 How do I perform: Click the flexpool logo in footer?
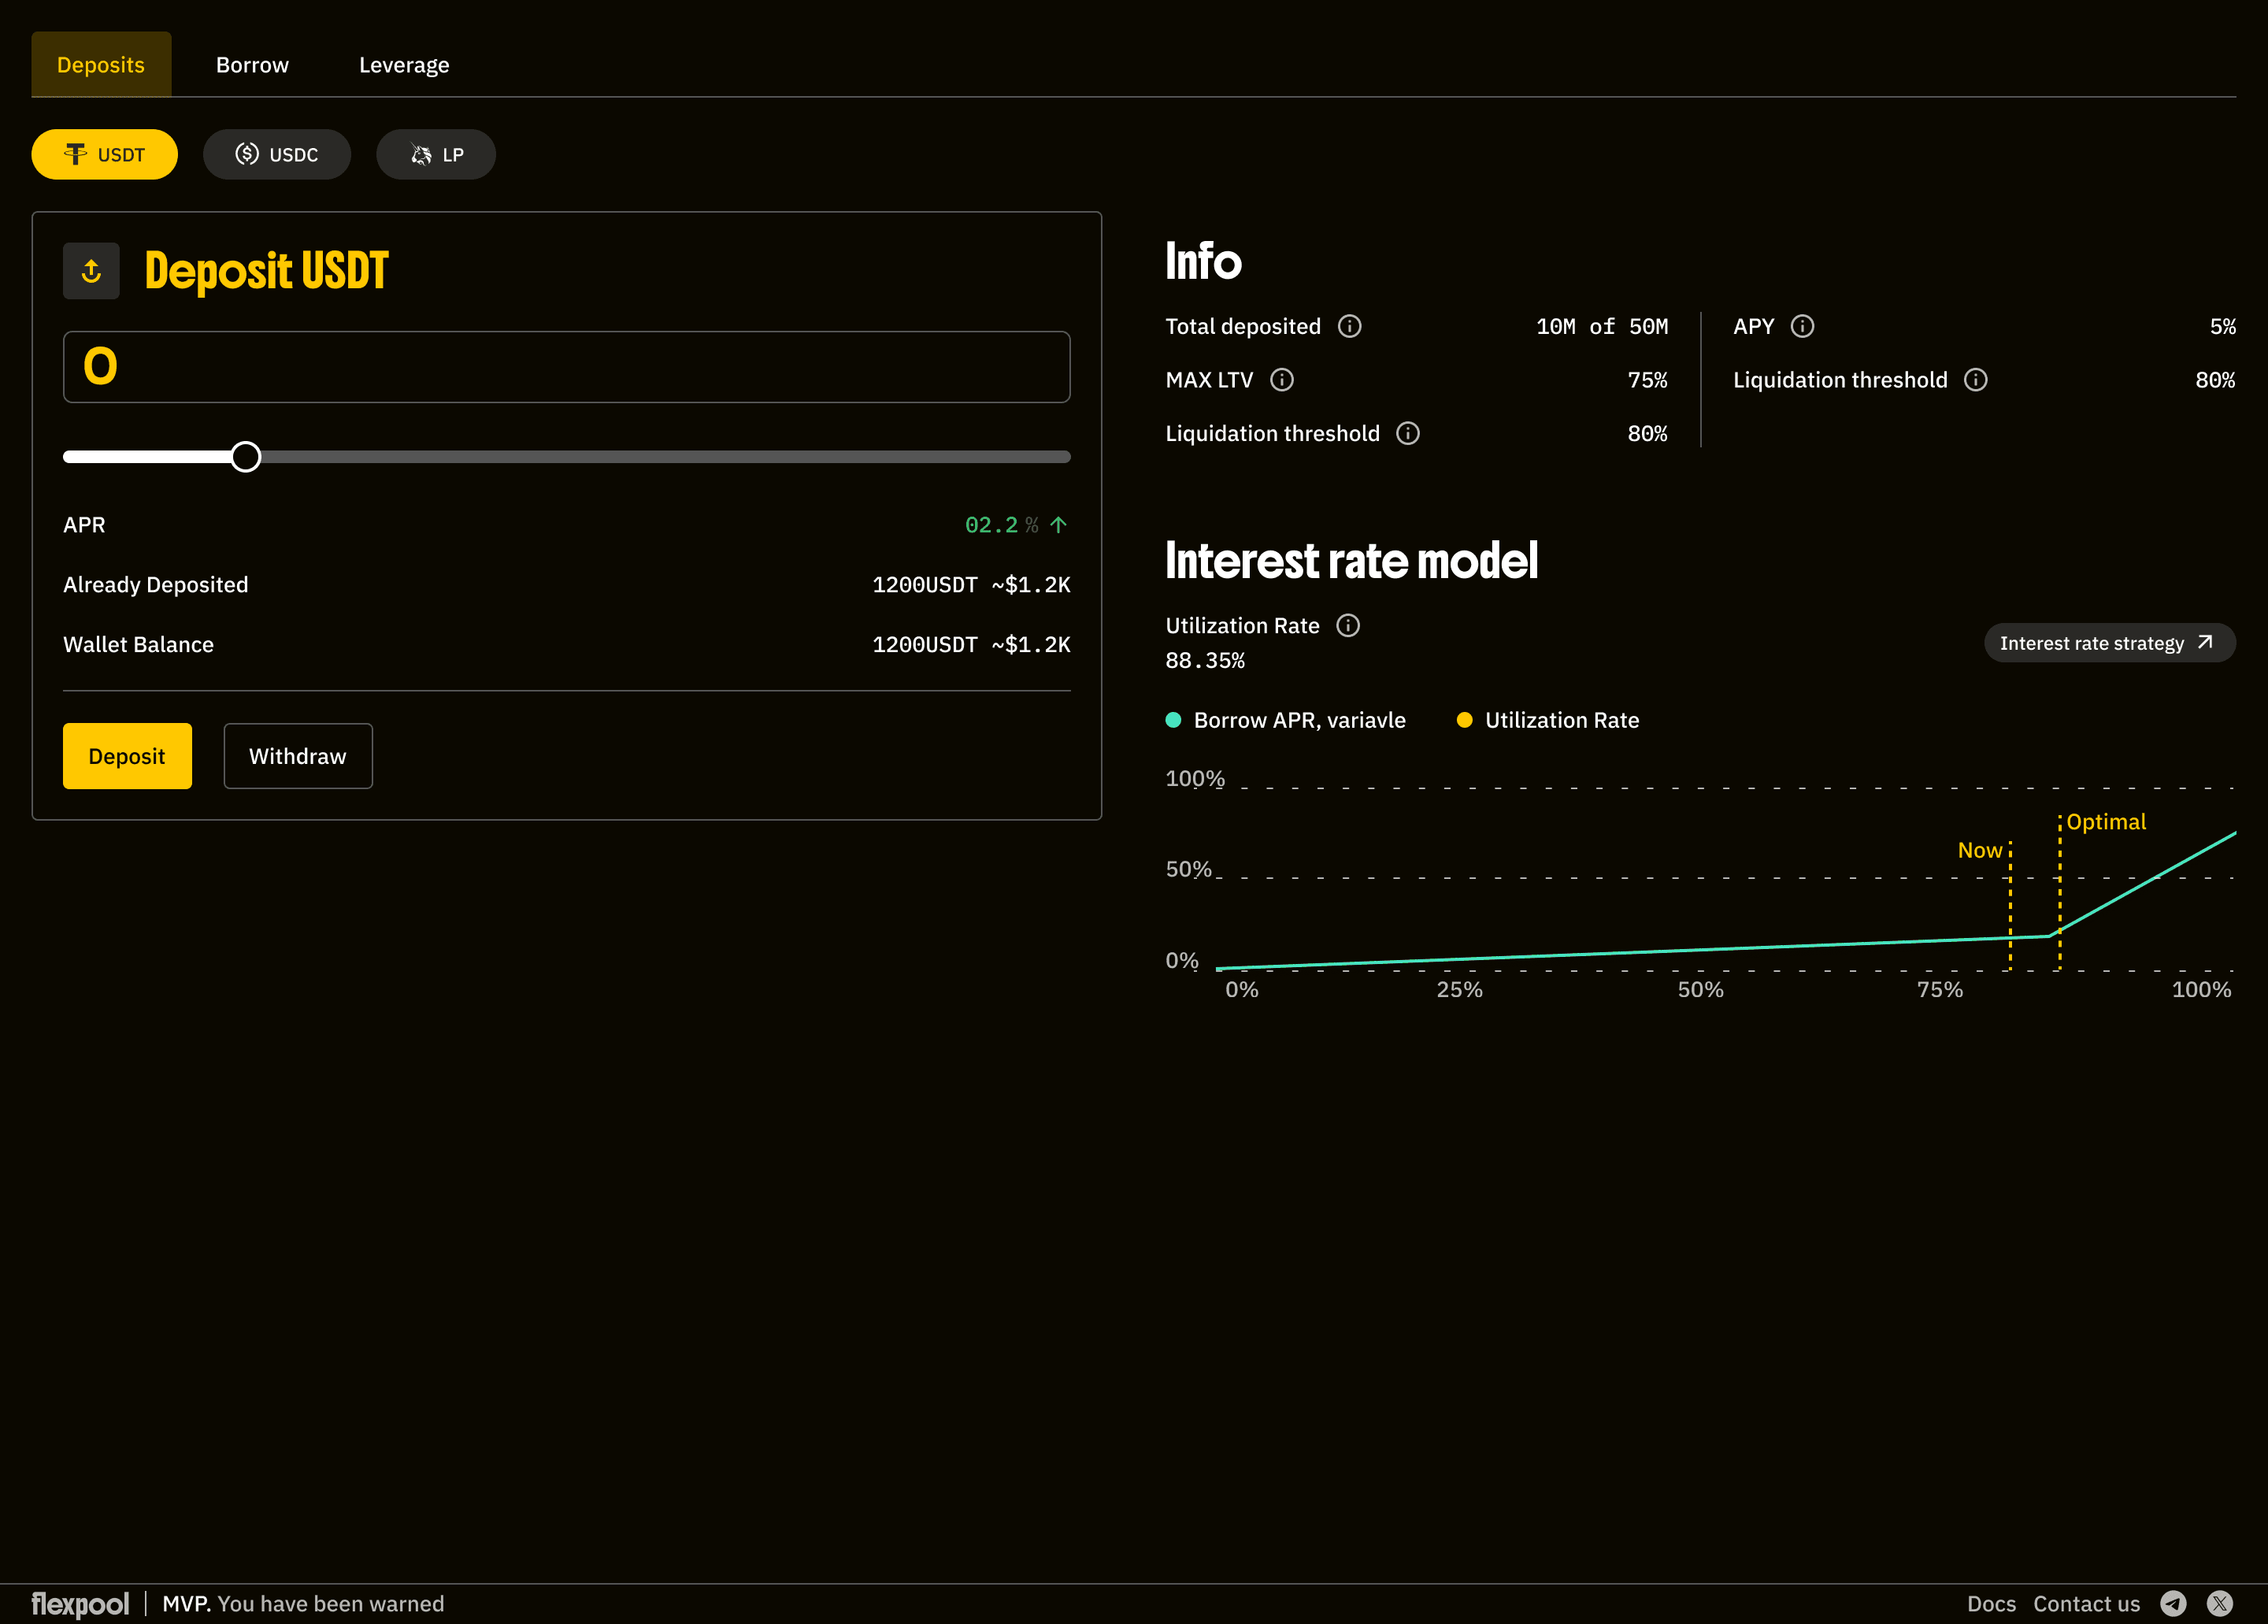[x=80, y=1604]
